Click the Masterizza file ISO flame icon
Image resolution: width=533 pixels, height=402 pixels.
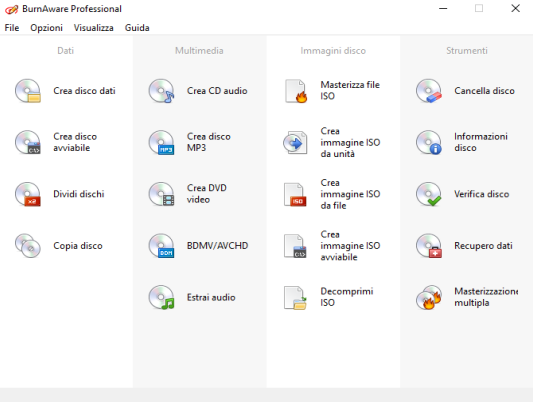point(296,91)
